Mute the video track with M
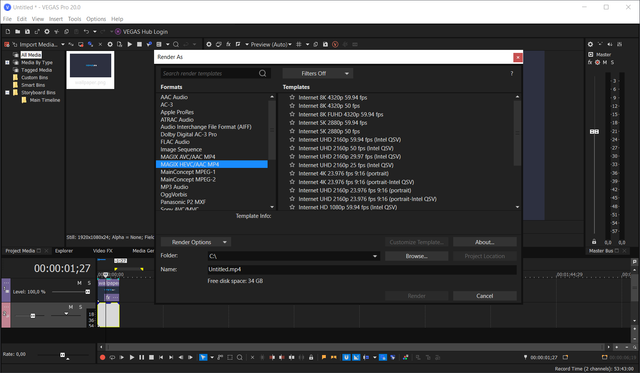The image size is (640, 373). [x=79, y=283]
